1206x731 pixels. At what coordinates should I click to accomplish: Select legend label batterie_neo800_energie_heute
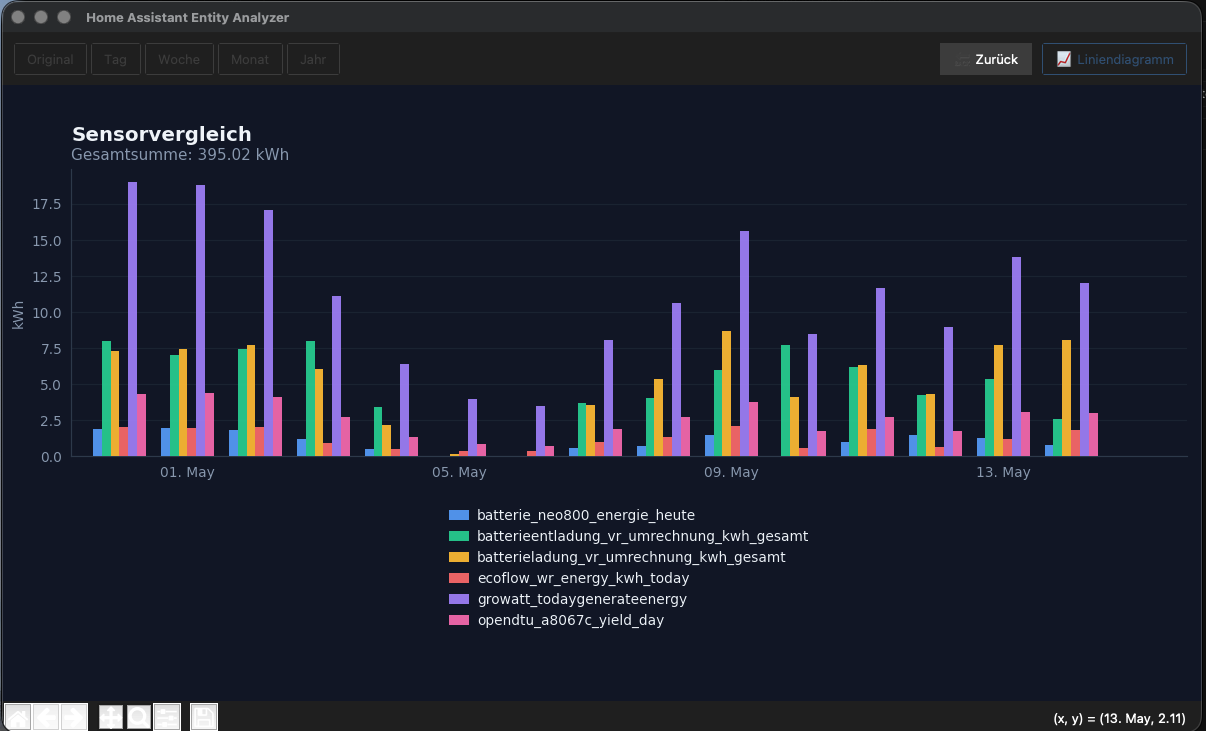point(586,515)
